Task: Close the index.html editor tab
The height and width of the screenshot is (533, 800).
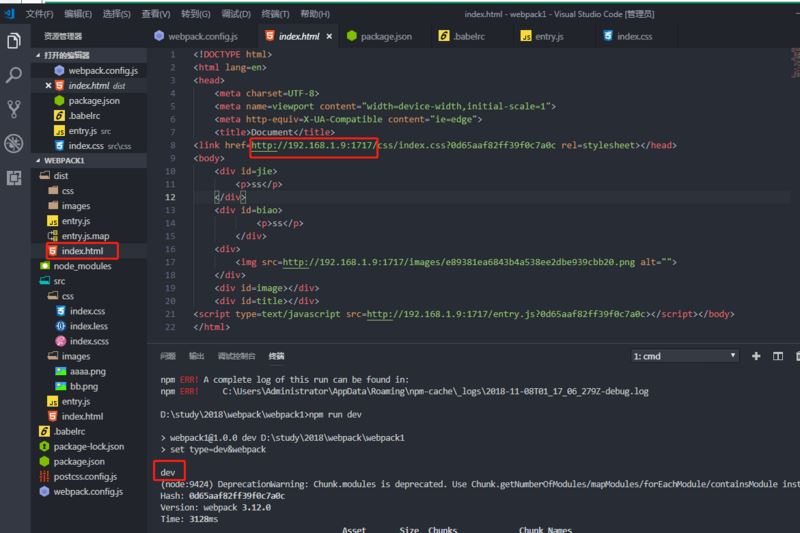Action: [329, 36]
